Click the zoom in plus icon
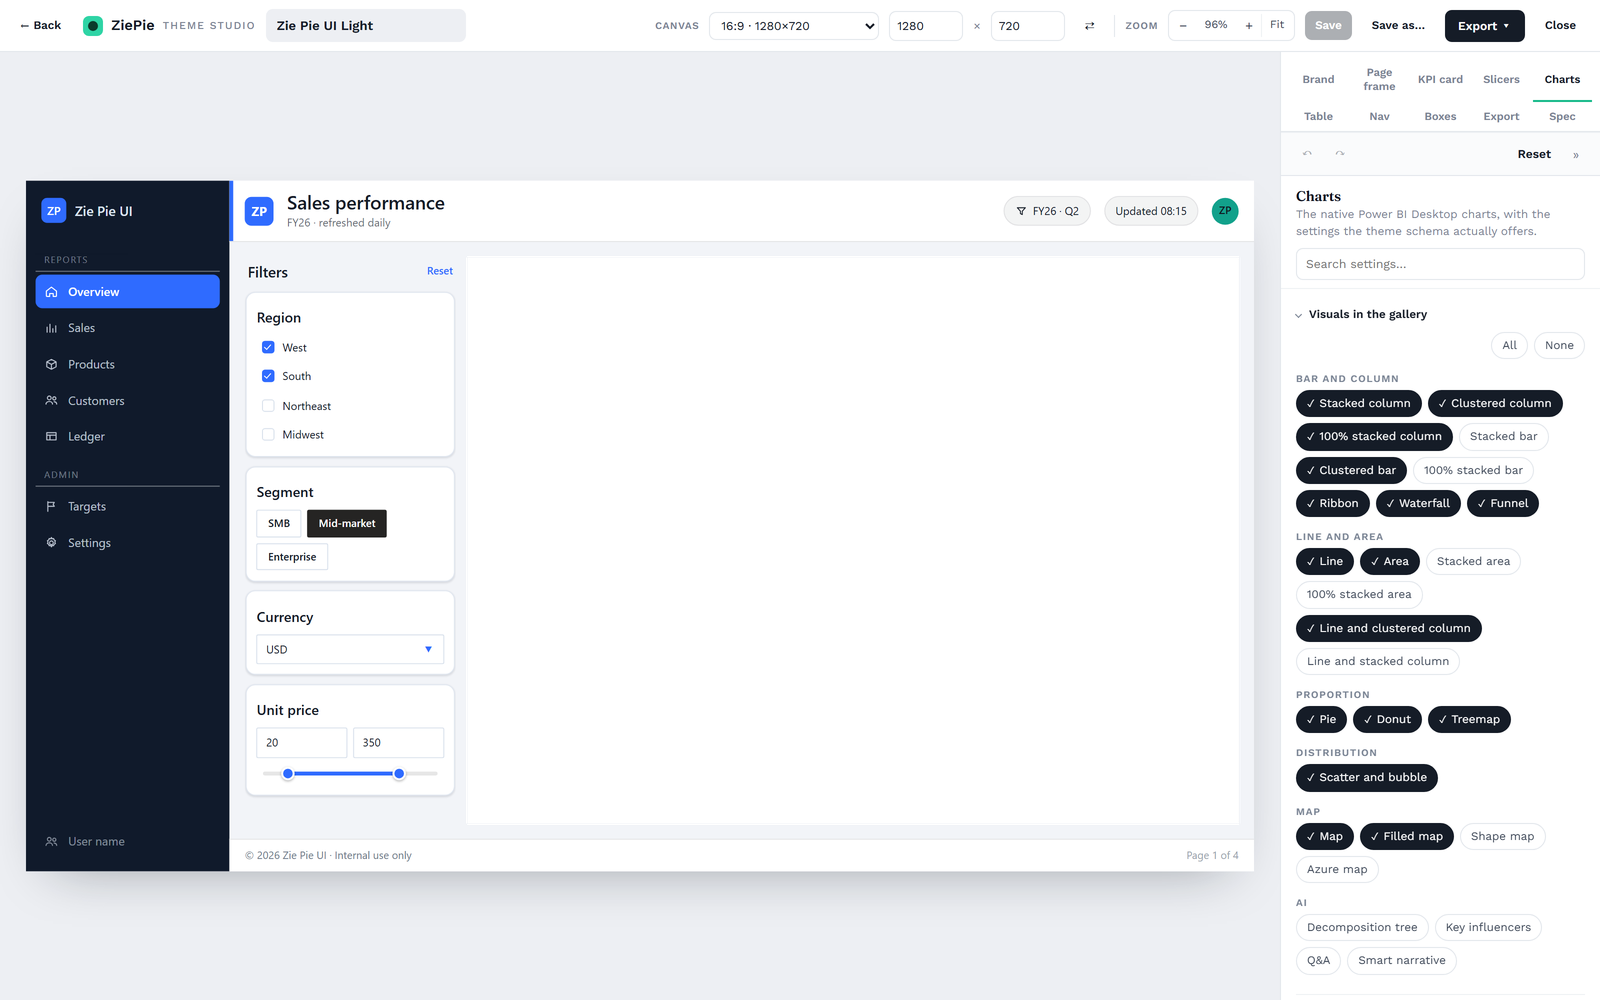The width and height of the screenshot is (1600, 1000). coord(1249,26)
